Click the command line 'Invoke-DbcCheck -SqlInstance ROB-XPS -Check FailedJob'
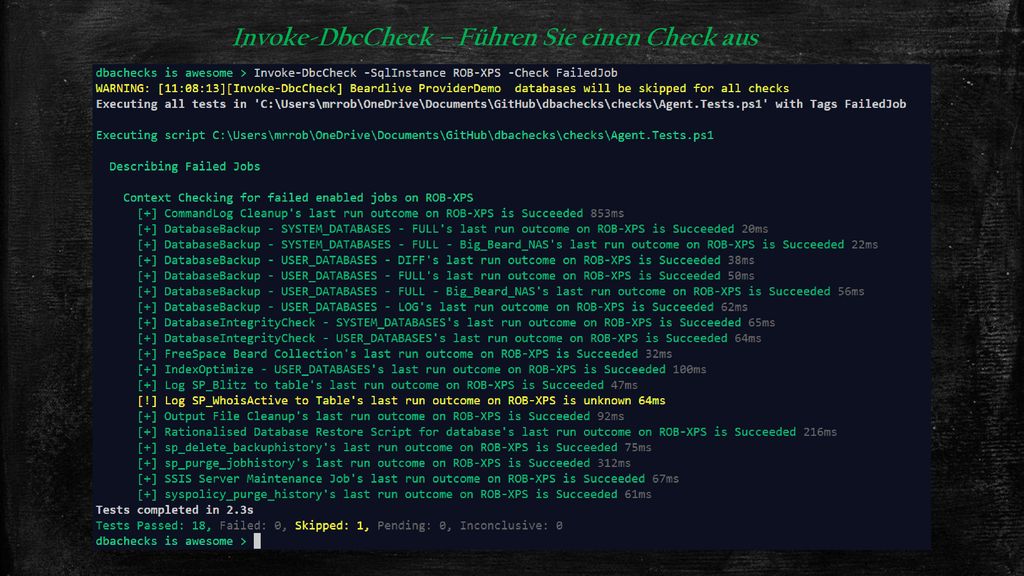Image resolution: width=1024 pixels, height=576 pixels. (435, 72)
